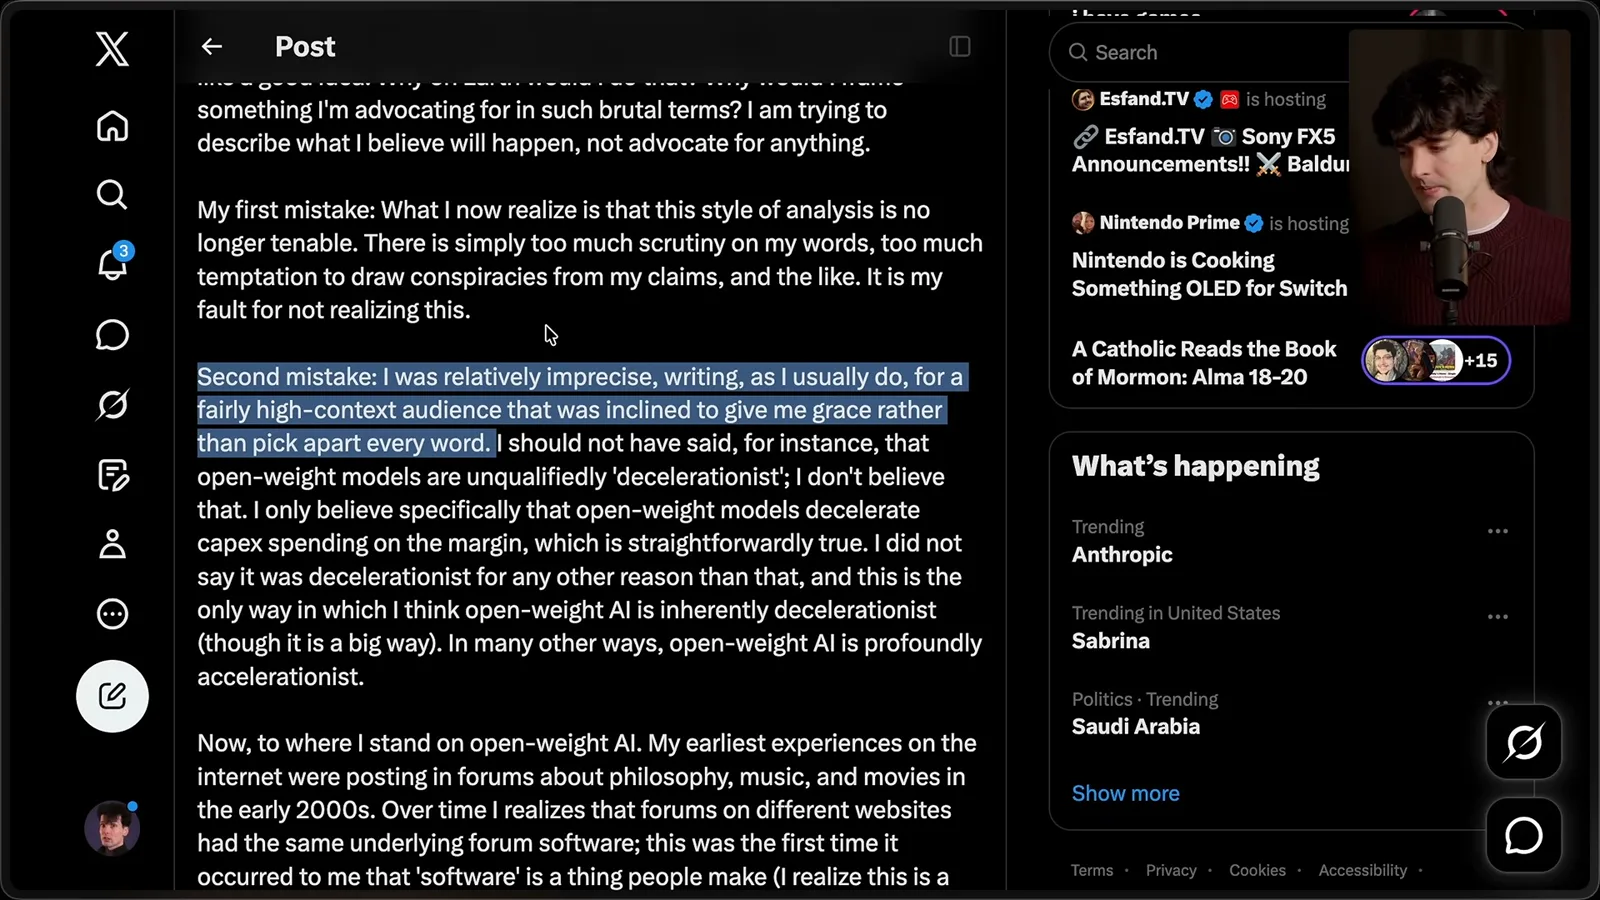Open the Cookies footer link
This screenshot has height=900, width=1600.
(1257, 870)
